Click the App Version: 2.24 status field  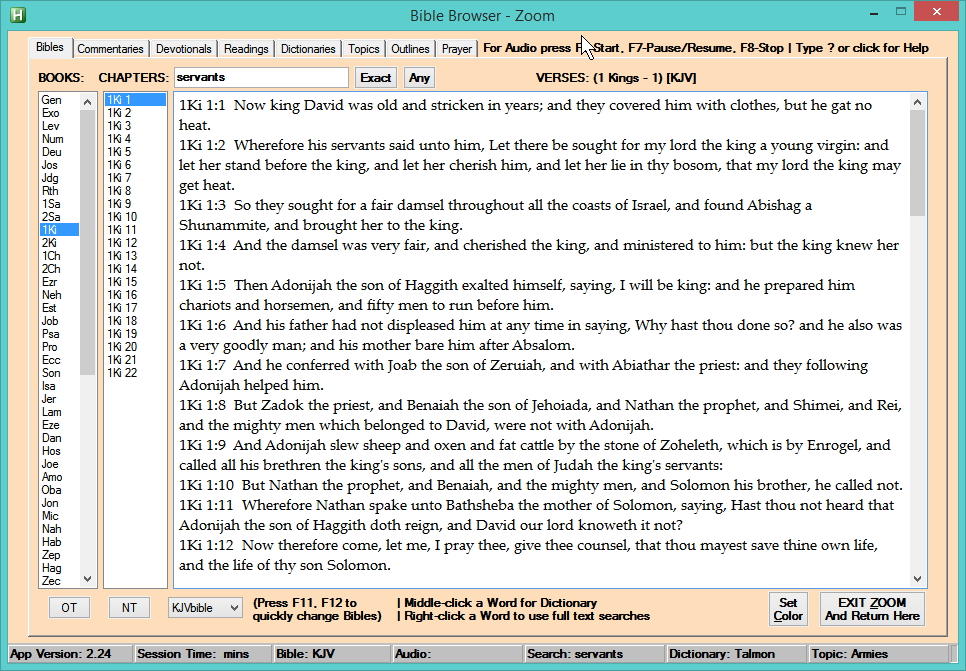click(x=70, y=654)
